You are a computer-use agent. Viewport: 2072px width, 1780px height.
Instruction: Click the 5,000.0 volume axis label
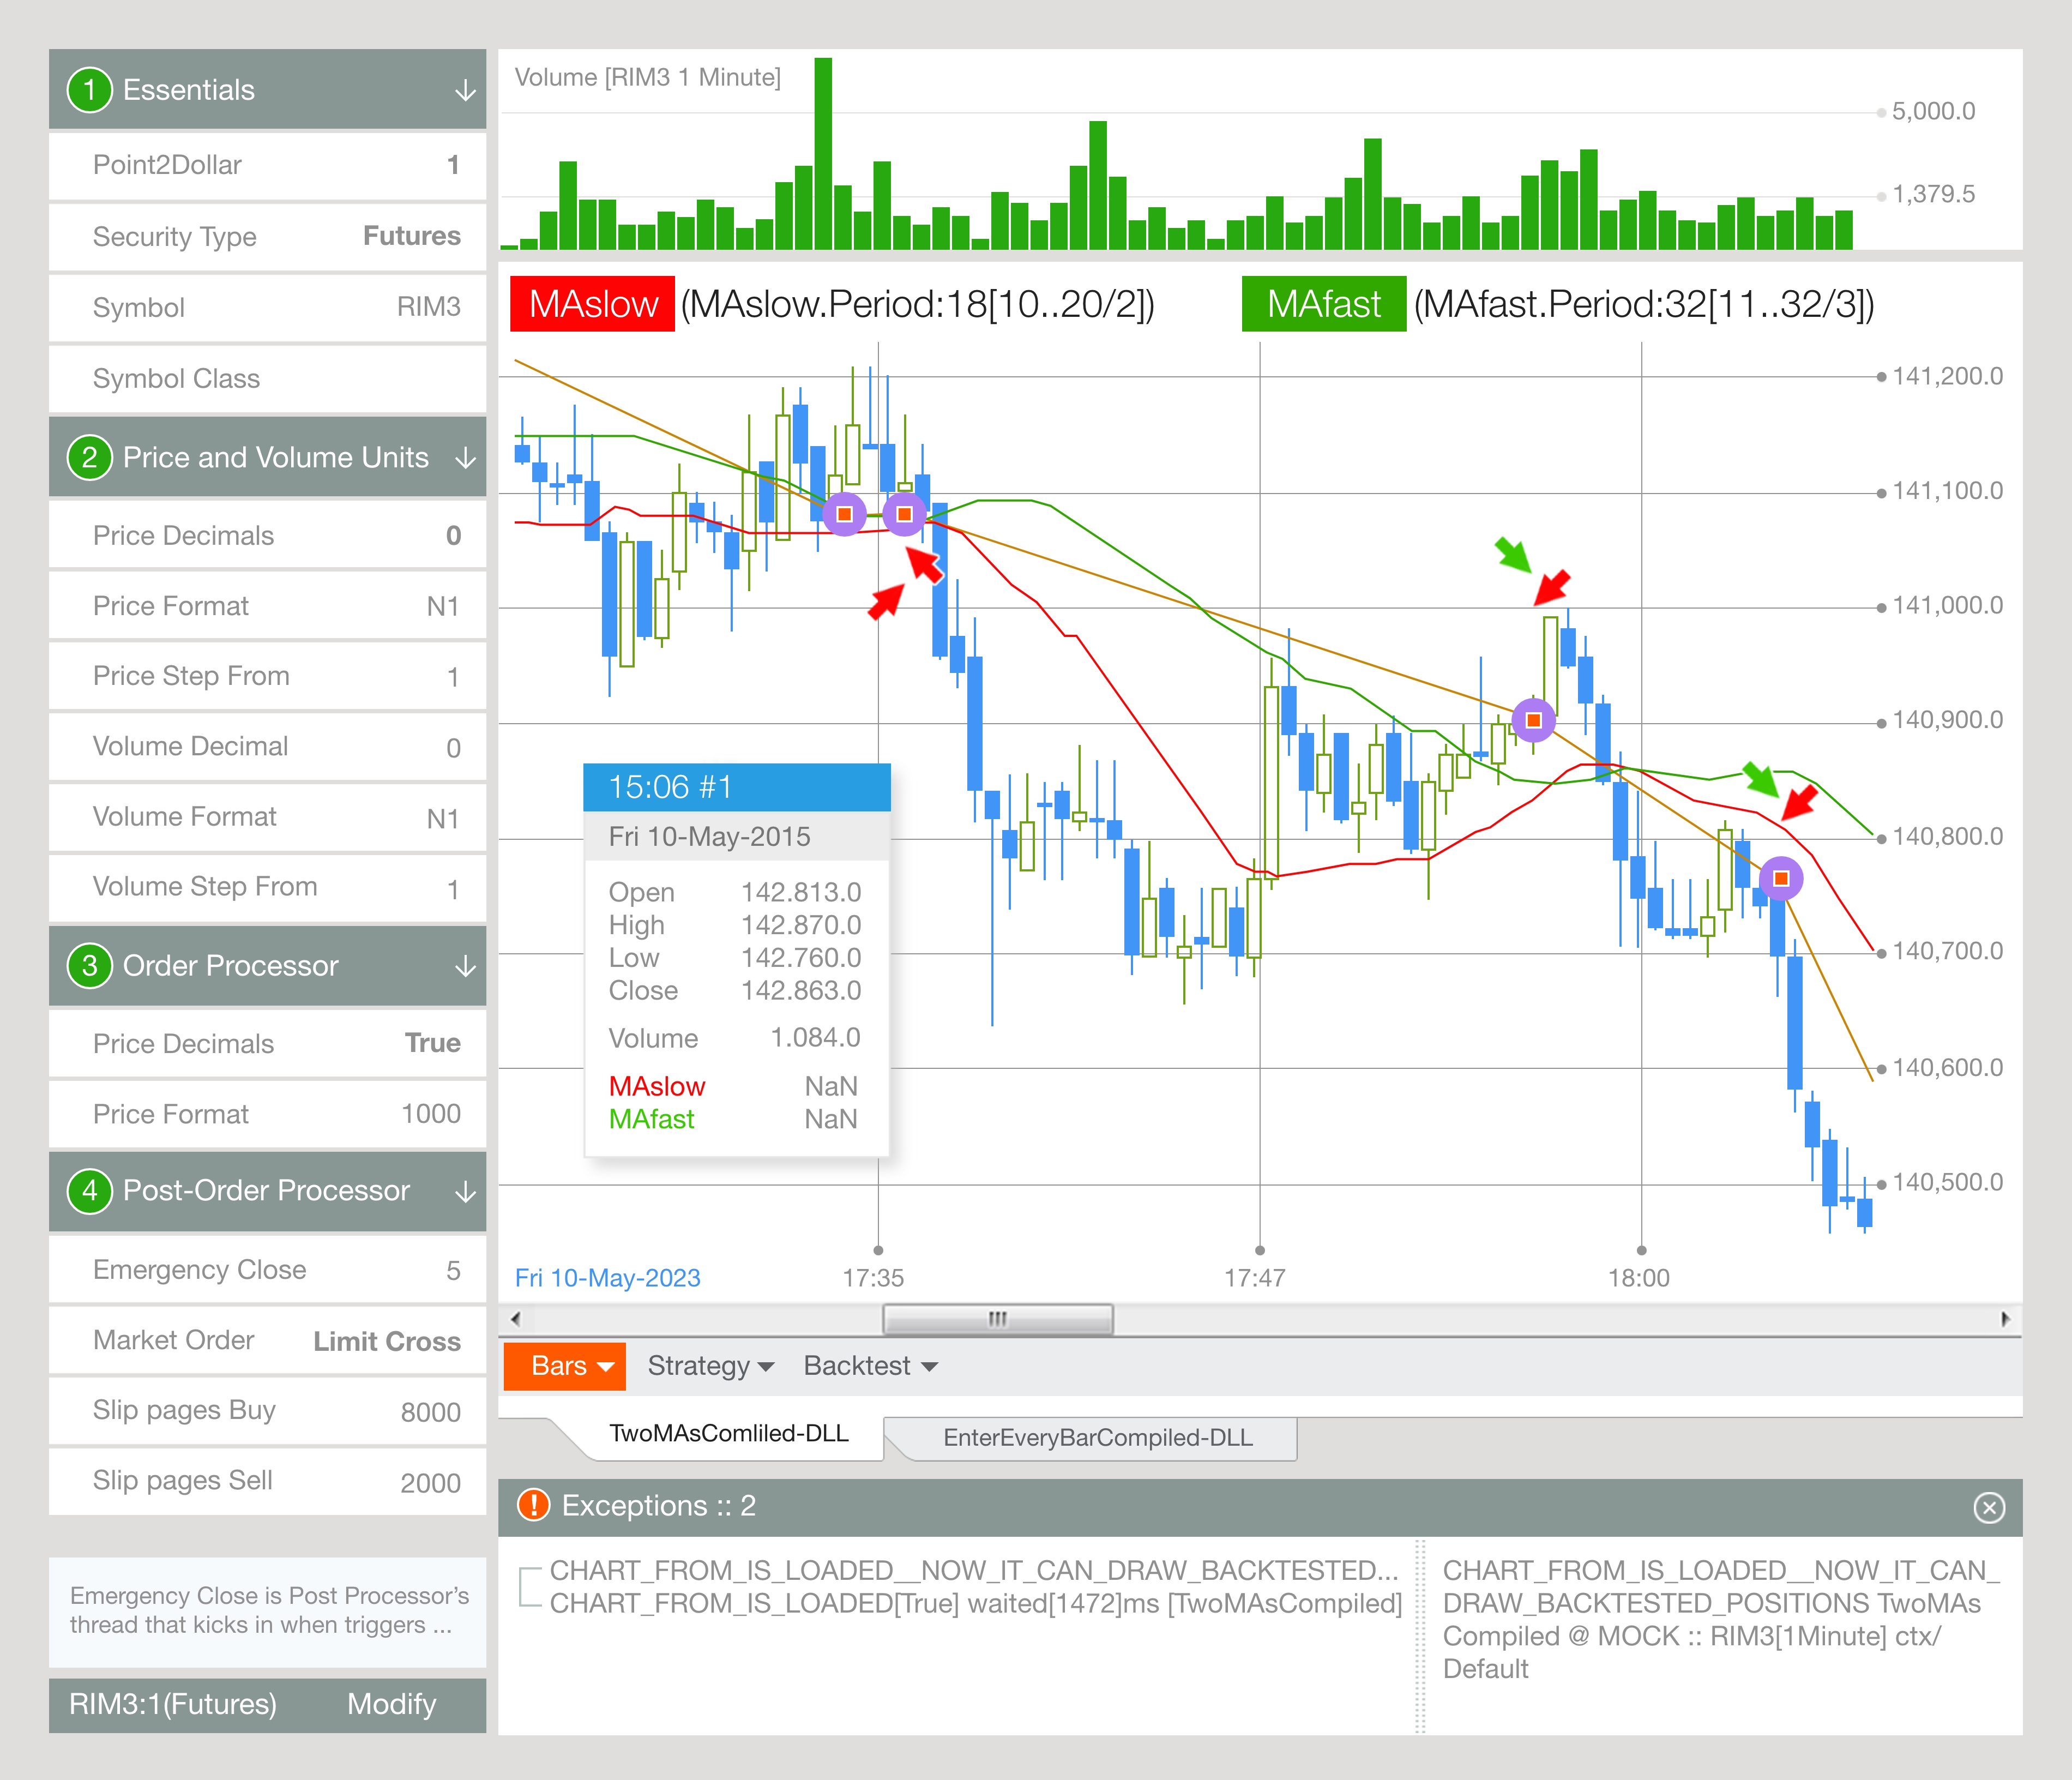[1933, 111]
